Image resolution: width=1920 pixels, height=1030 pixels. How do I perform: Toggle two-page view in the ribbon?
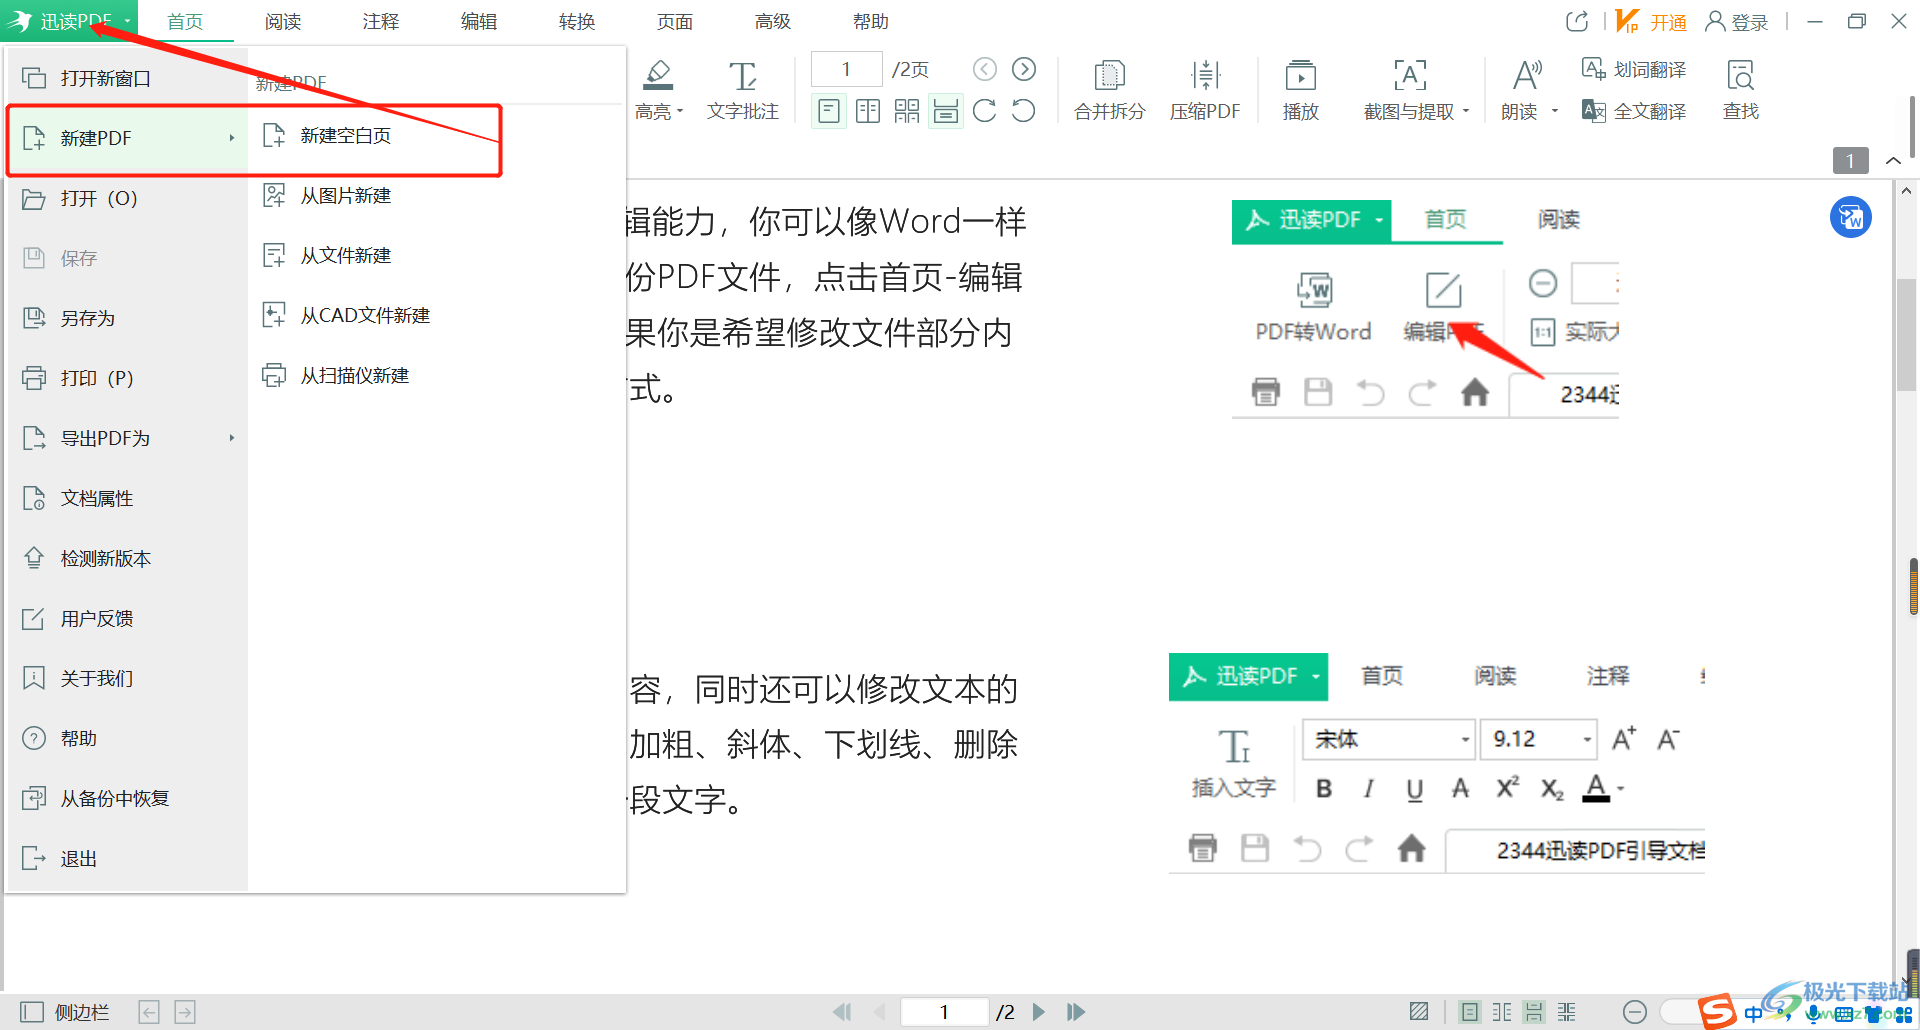(x=868, y=111)
